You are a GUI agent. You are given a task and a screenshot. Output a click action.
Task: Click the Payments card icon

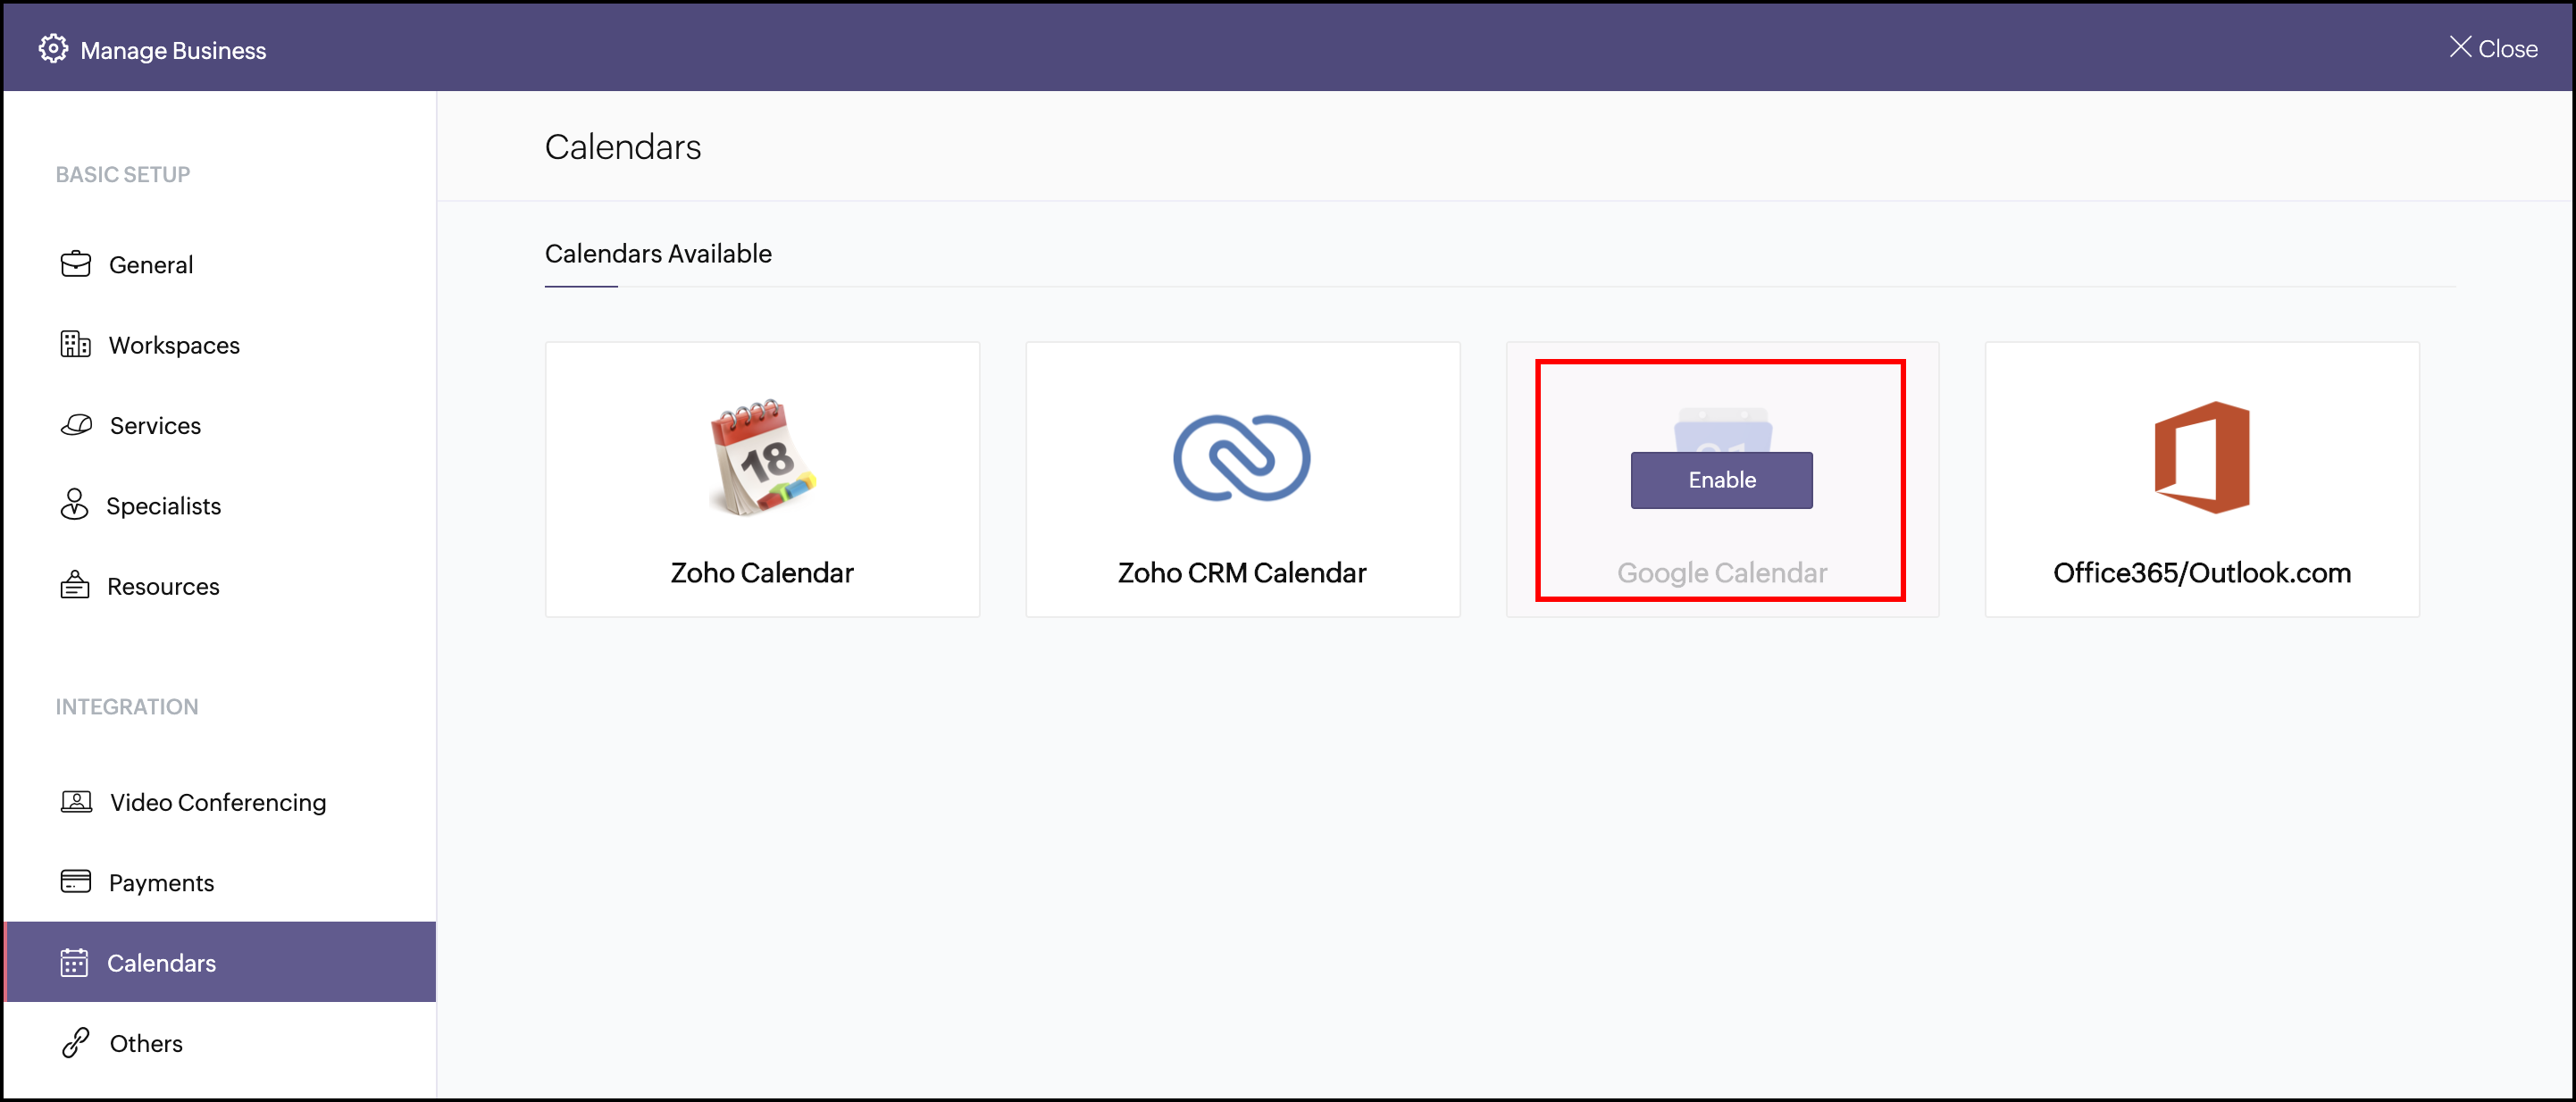tap(76, 881)
